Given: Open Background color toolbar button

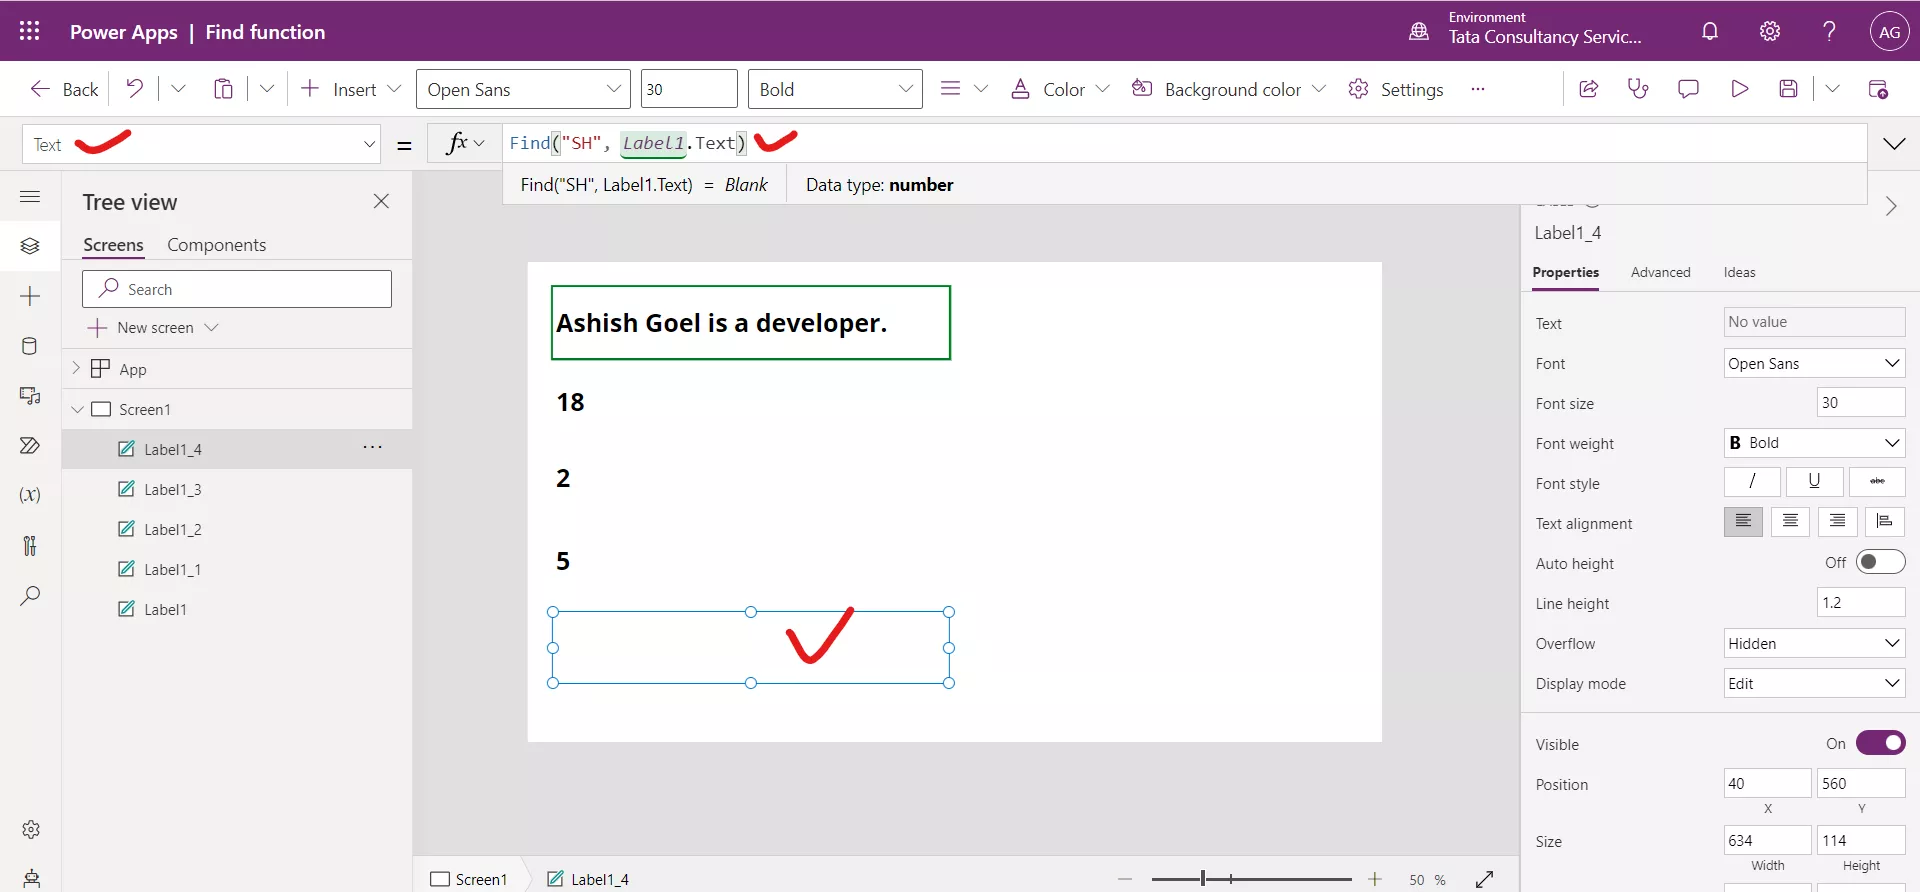Looking at the screenshot, I should tap(1228, 89).
